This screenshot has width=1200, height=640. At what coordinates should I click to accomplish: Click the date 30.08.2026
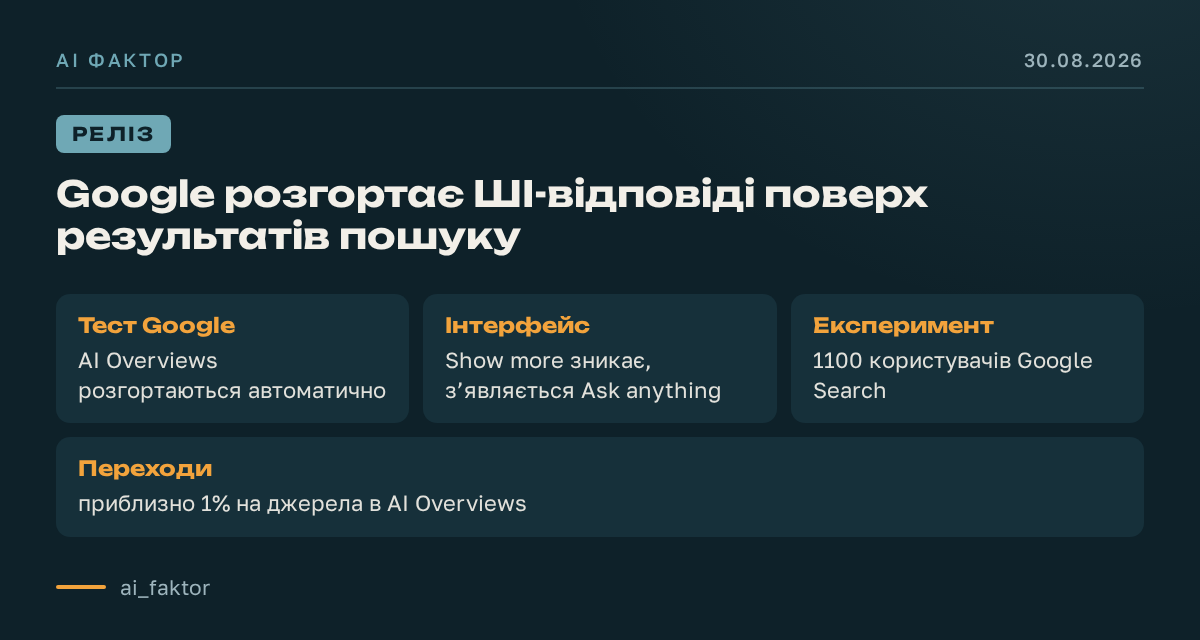(x=1083, y=61)
